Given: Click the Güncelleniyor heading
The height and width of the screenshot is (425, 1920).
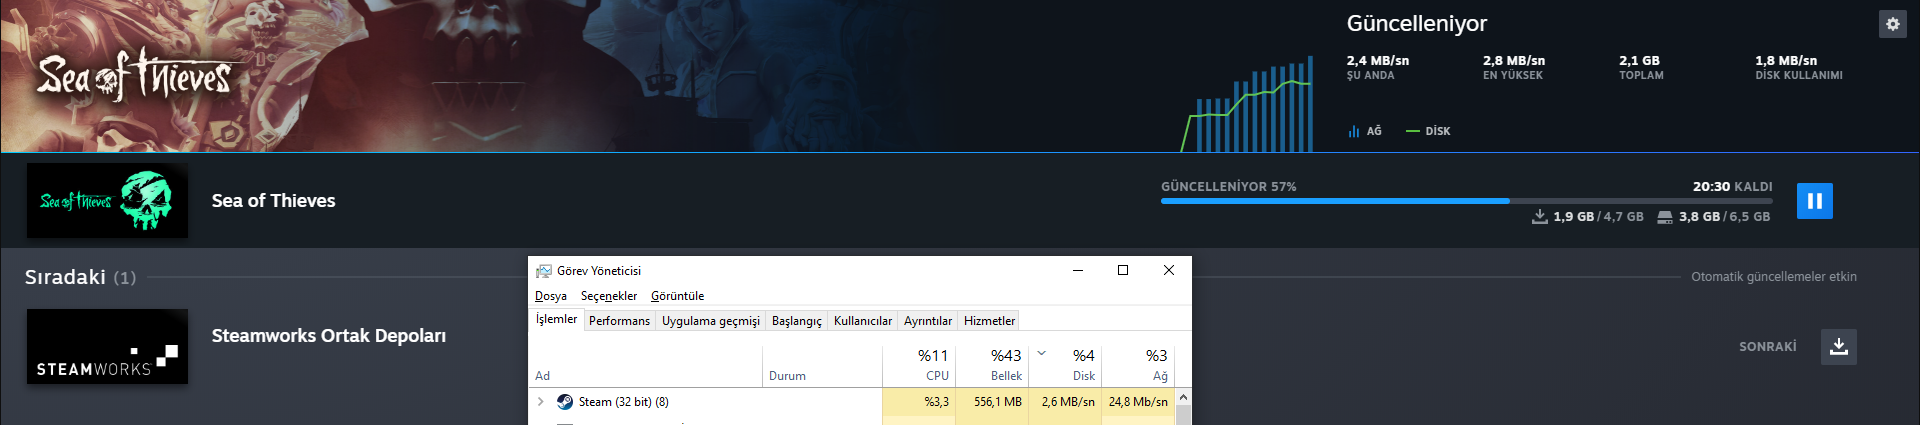Looking at the screenshot, I should [x=1417, y=23].
